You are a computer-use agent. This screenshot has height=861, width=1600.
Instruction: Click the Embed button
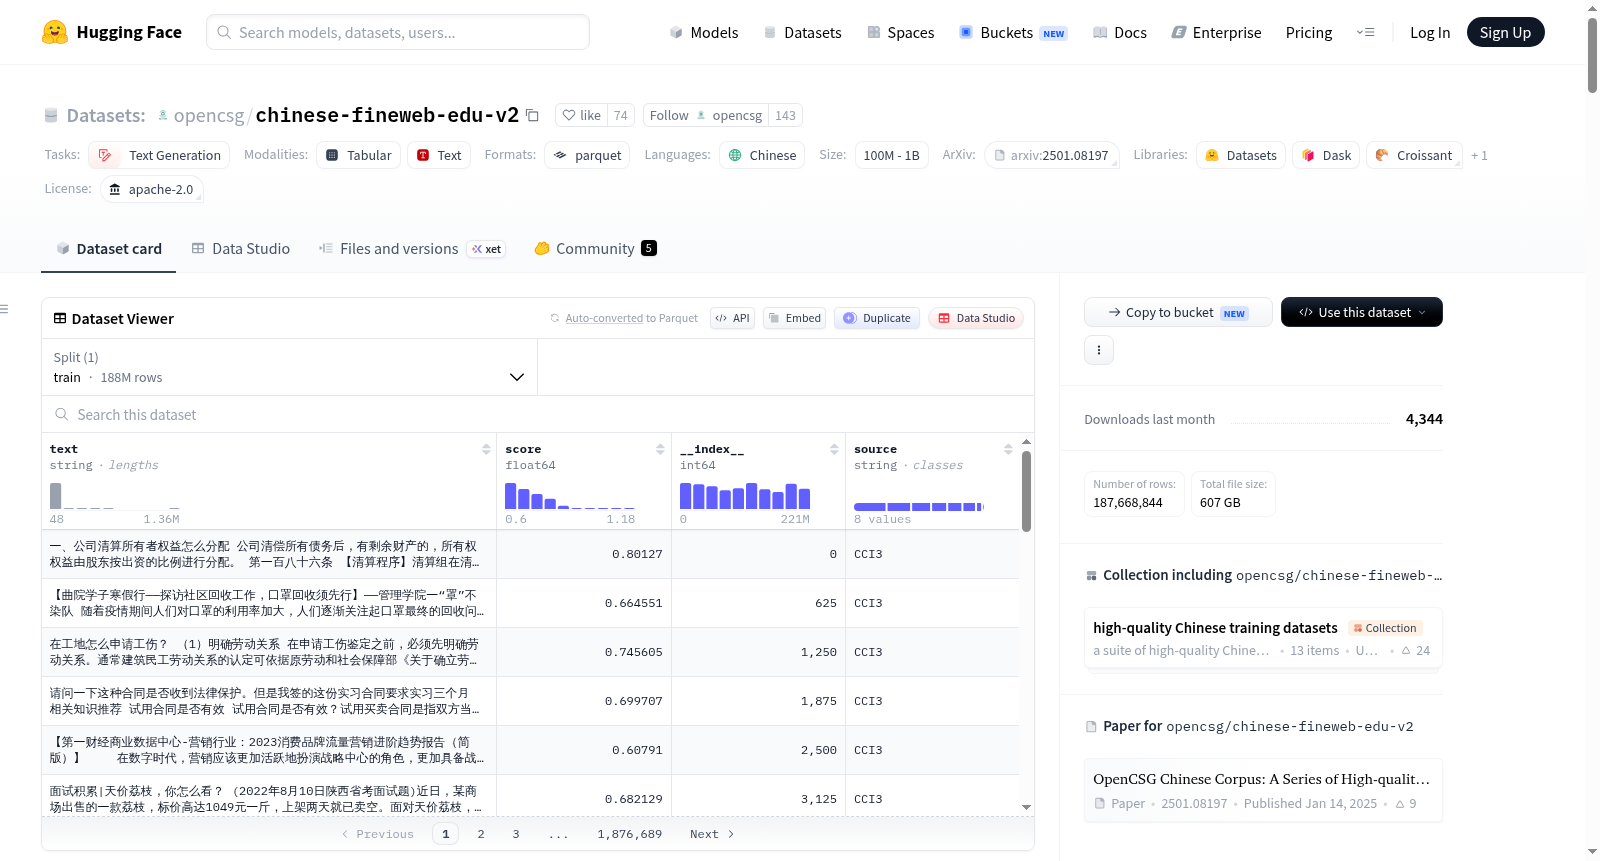pyautogui.click(x=794, y=318)
